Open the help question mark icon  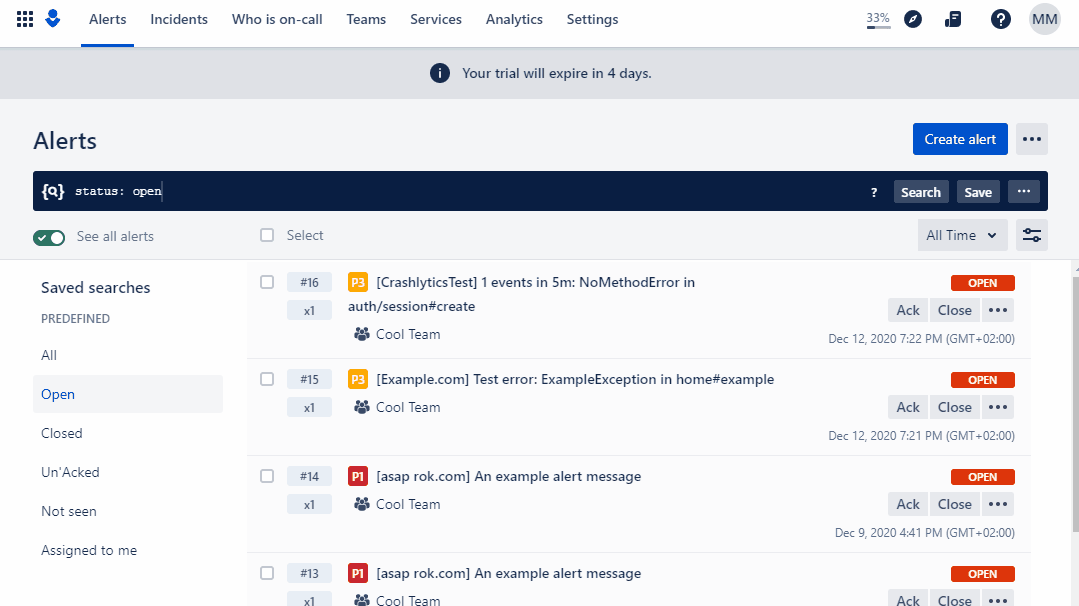pos(1001,19)
